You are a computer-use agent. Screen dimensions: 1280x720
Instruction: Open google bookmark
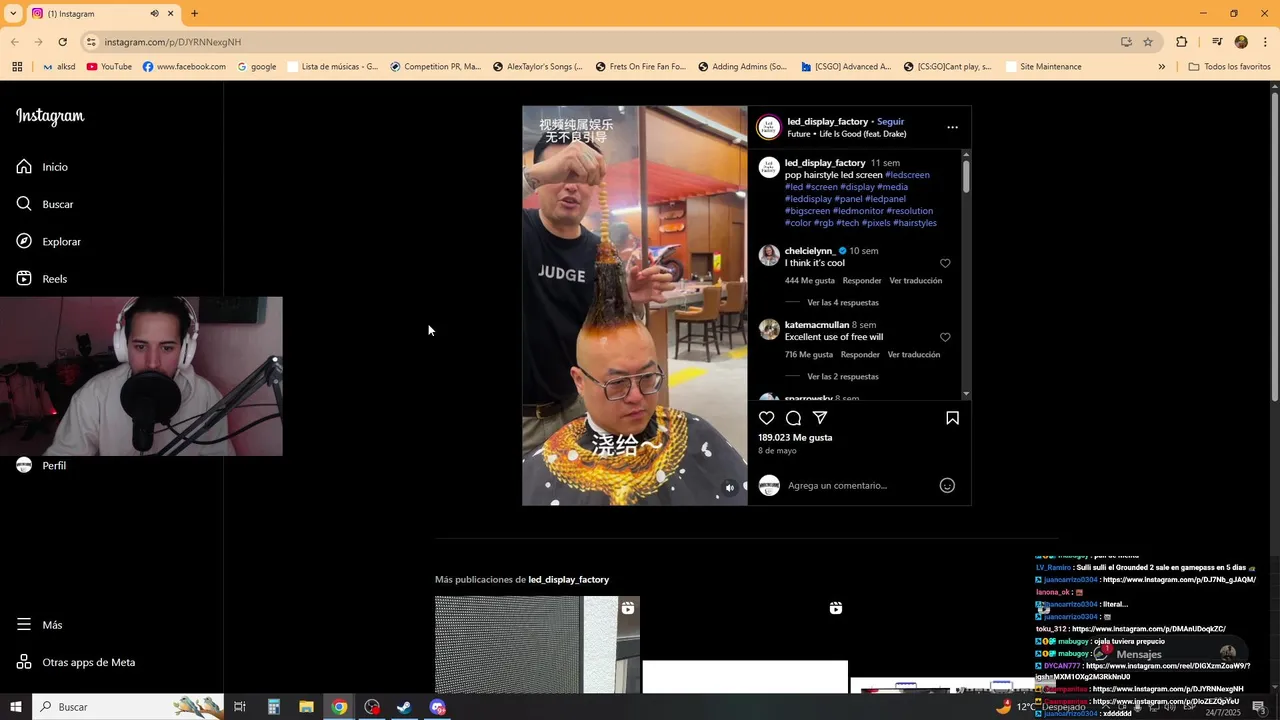click(257, 67)
